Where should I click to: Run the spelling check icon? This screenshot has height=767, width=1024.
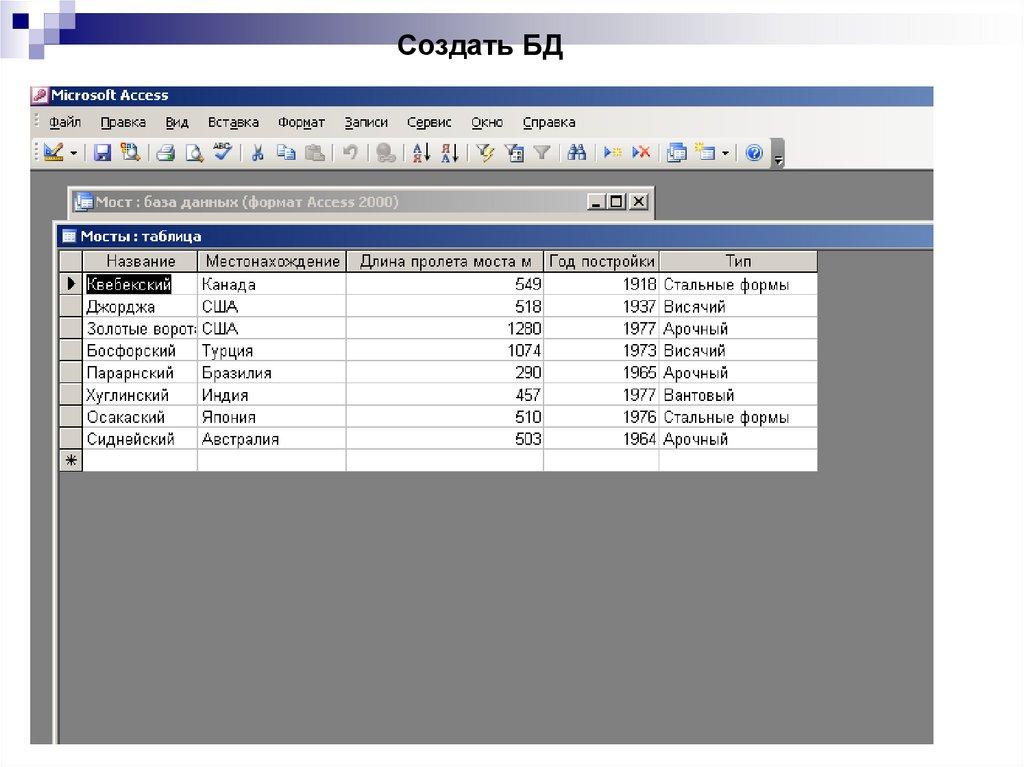point(222,153)
